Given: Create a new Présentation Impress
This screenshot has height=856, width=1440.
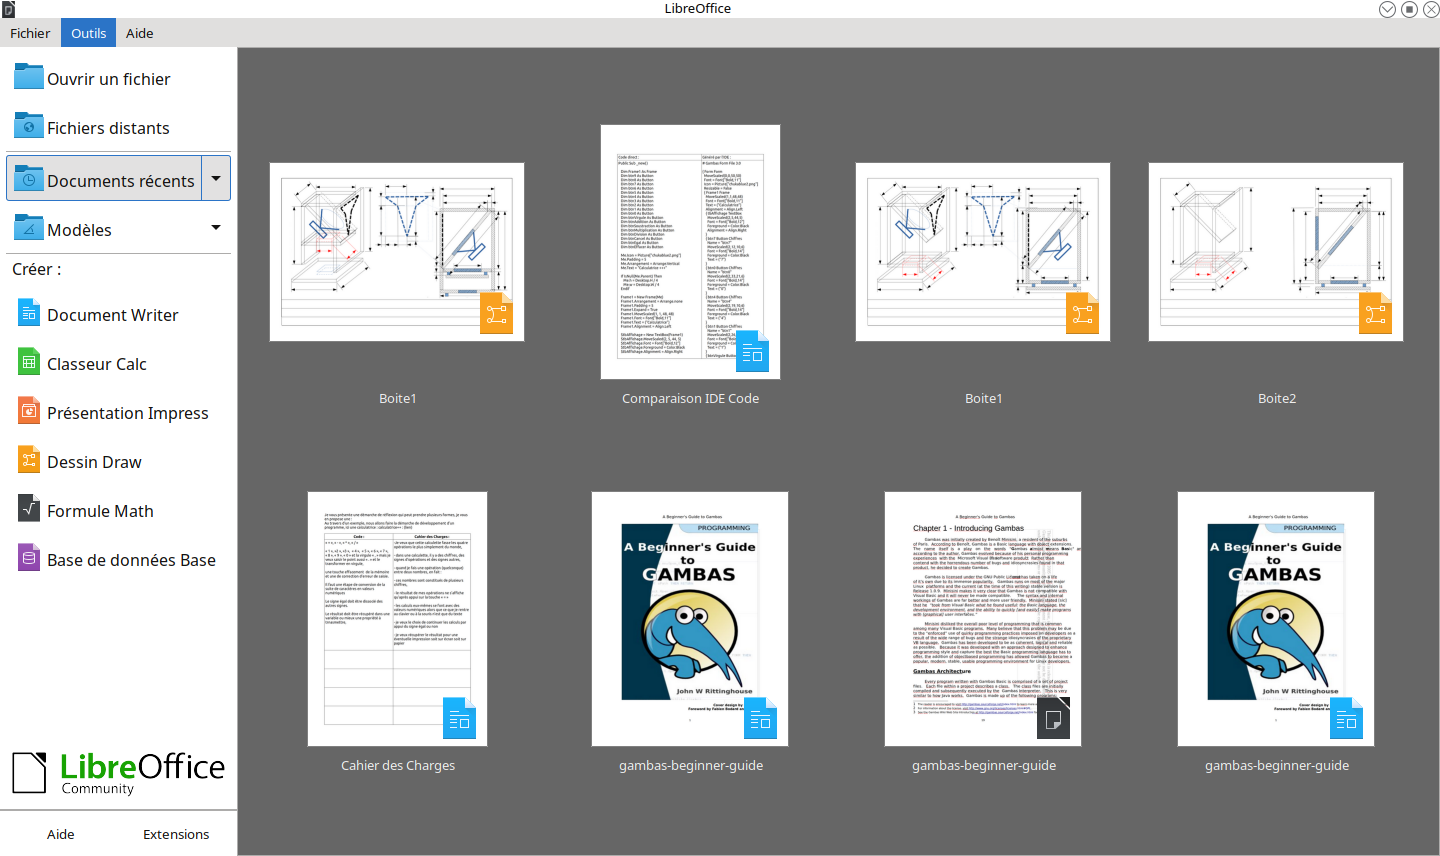Looking at the screenshot, I should click(118, 412).
